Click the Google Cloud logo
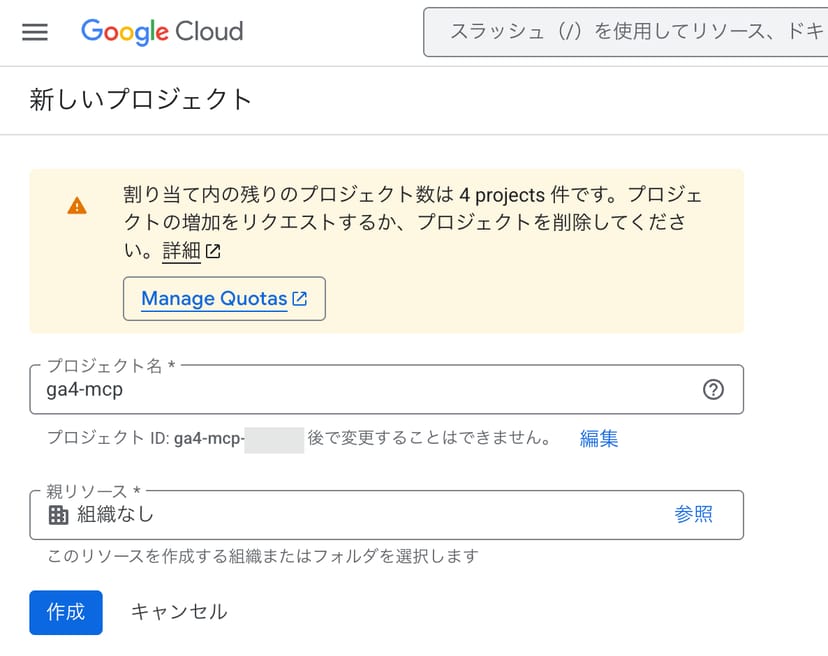This screenshot has width=828, height=656. tap(161, 32)
